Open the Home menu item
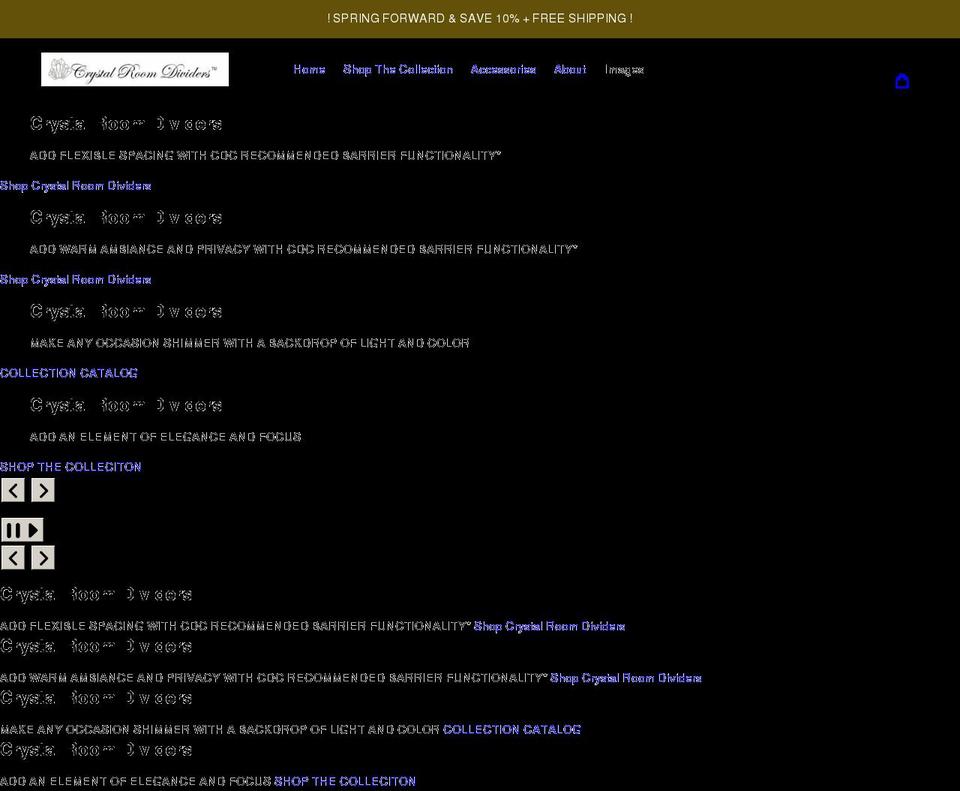 [309, 69]
